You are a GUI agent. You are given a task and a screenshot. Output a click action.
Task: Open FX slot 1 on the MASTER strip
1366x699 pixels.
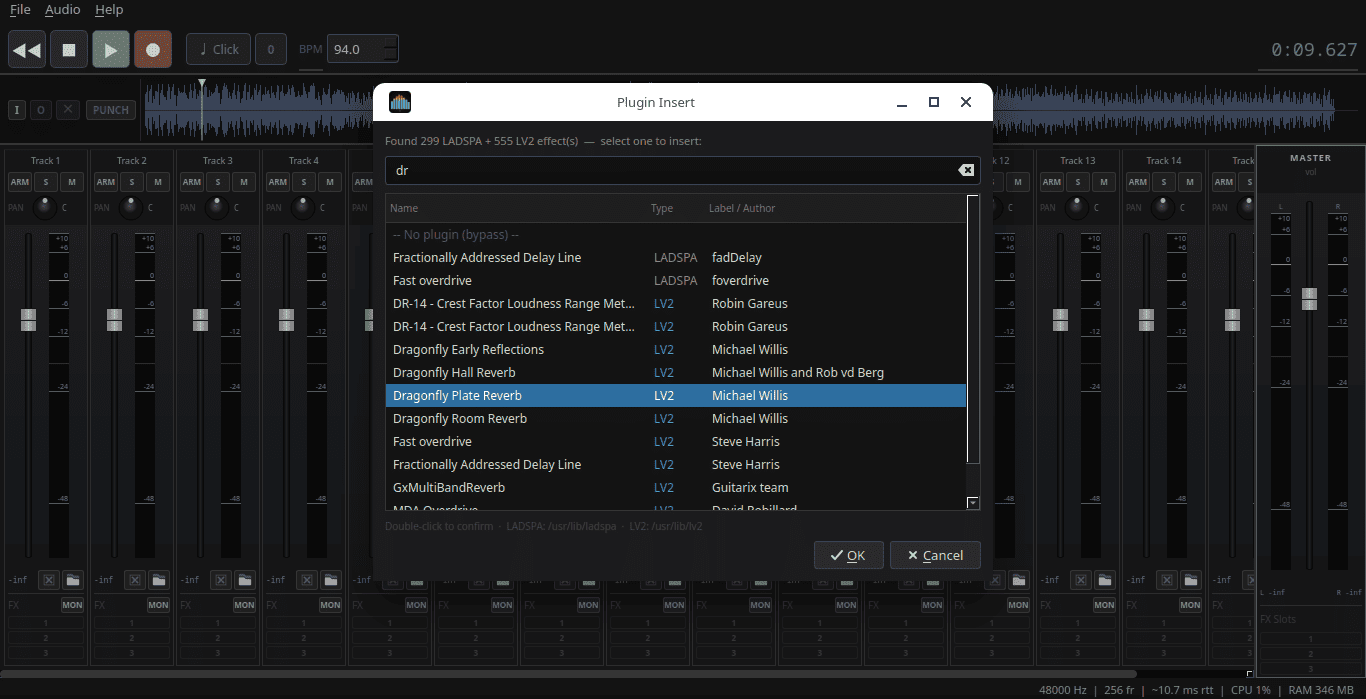pyautogui.click(x=1310, y=638)
